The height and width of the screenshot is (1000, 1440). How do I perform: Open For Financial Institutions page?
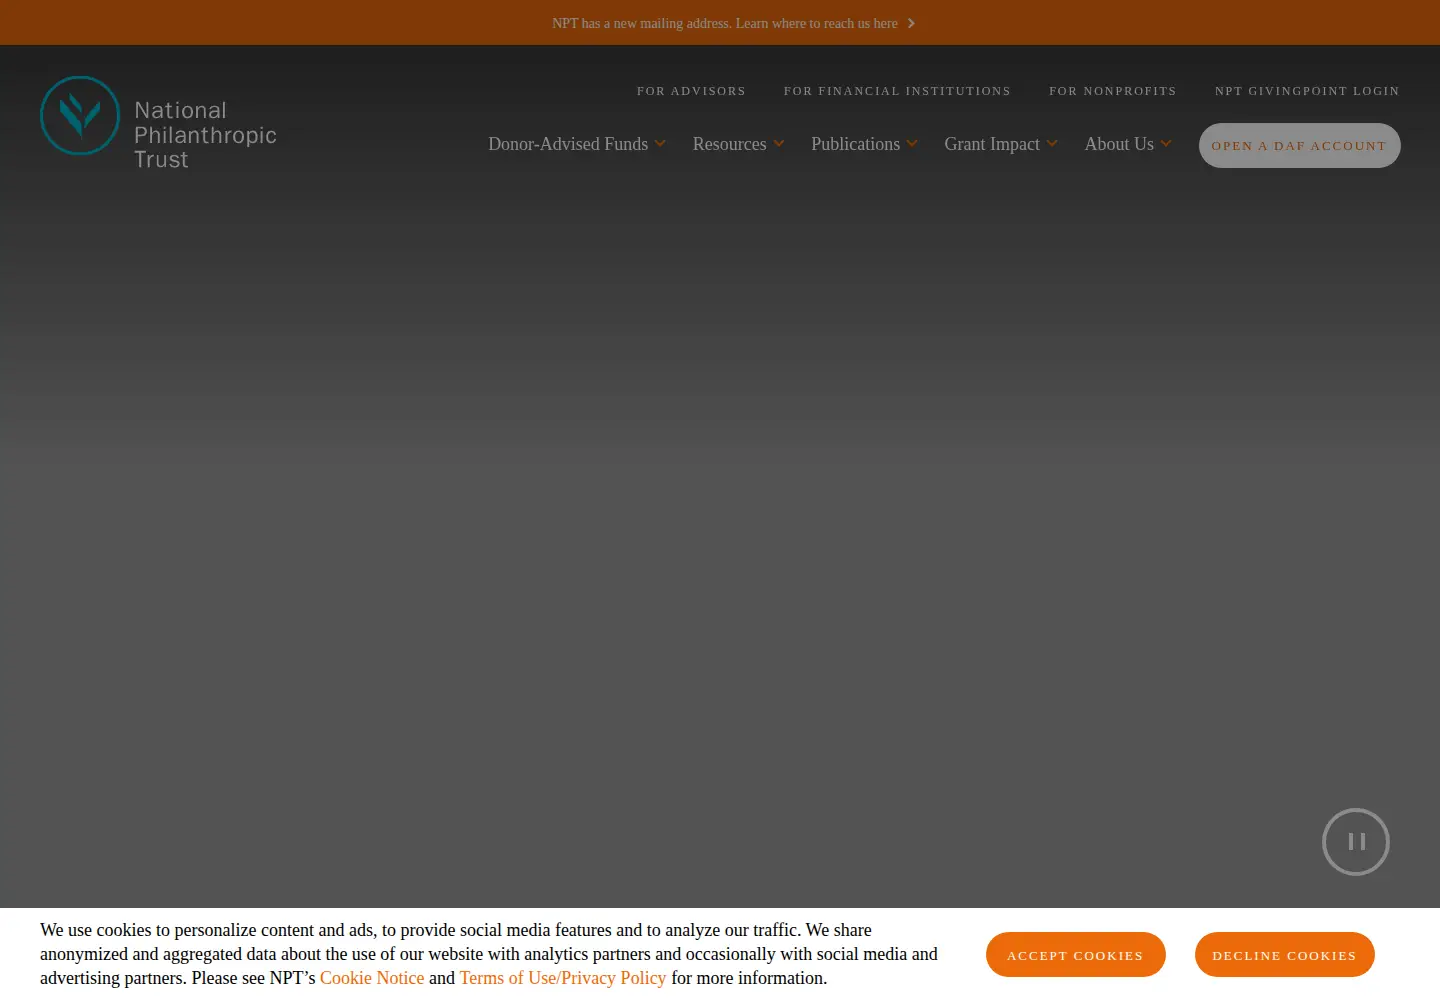[x=897, y=91]
